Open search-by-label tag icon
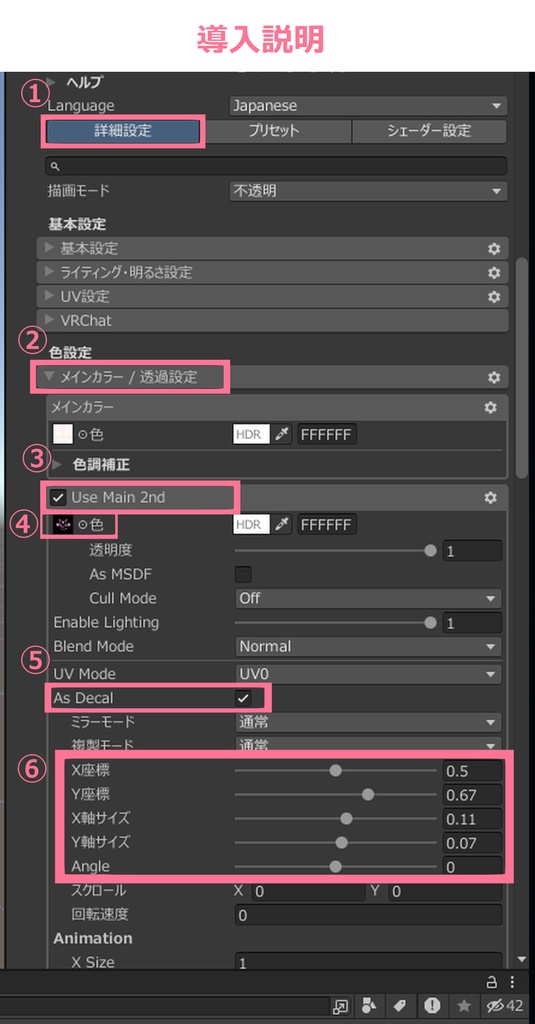The image size is (535, 1024). point(399,1005)
